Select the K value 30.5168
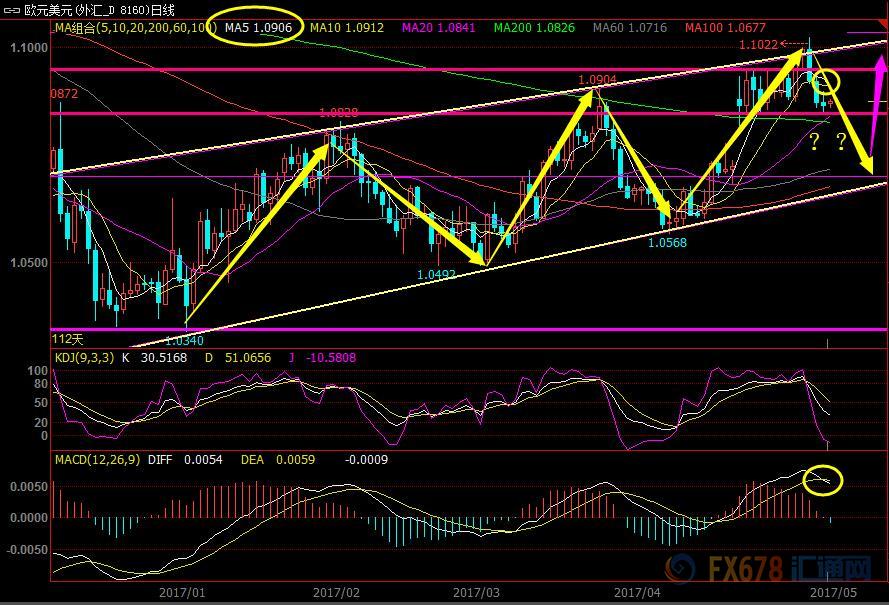The width and height of the screenshot is (889, 605). coord(164,358)
